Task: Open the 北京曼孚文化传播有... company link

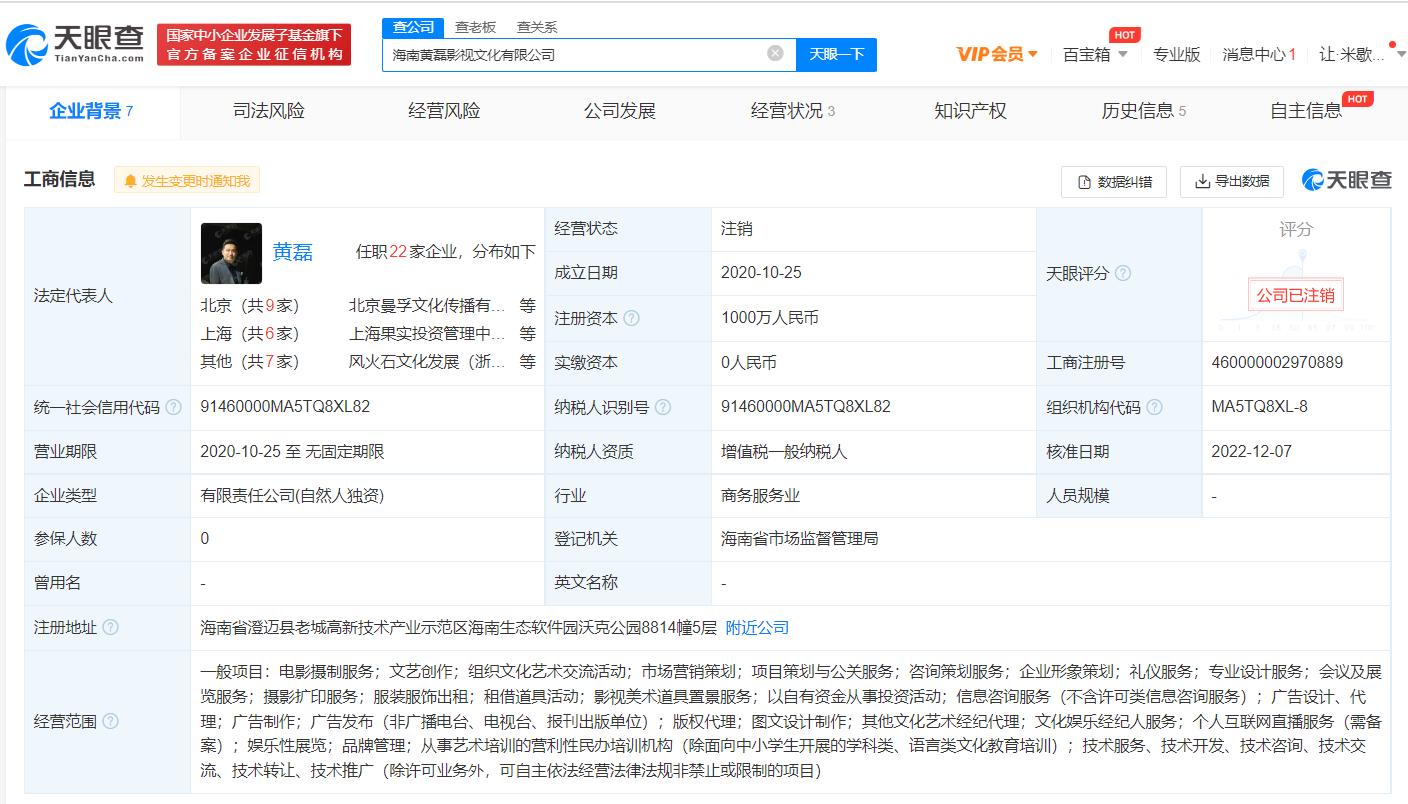Action: point(427,306)
